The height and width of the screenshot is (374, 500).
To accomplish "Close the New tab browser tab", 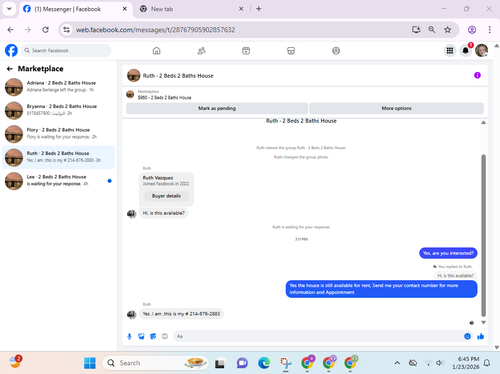I will tap(241, 9).
